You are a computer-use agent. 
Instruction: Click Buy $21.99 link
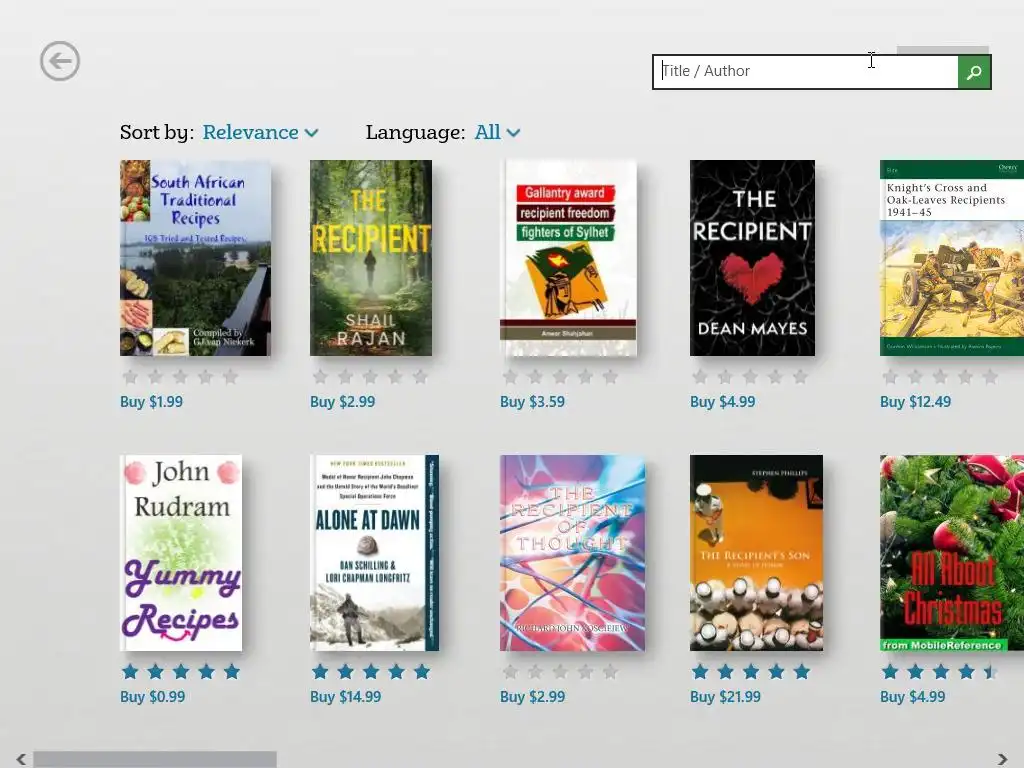(726, 697)
